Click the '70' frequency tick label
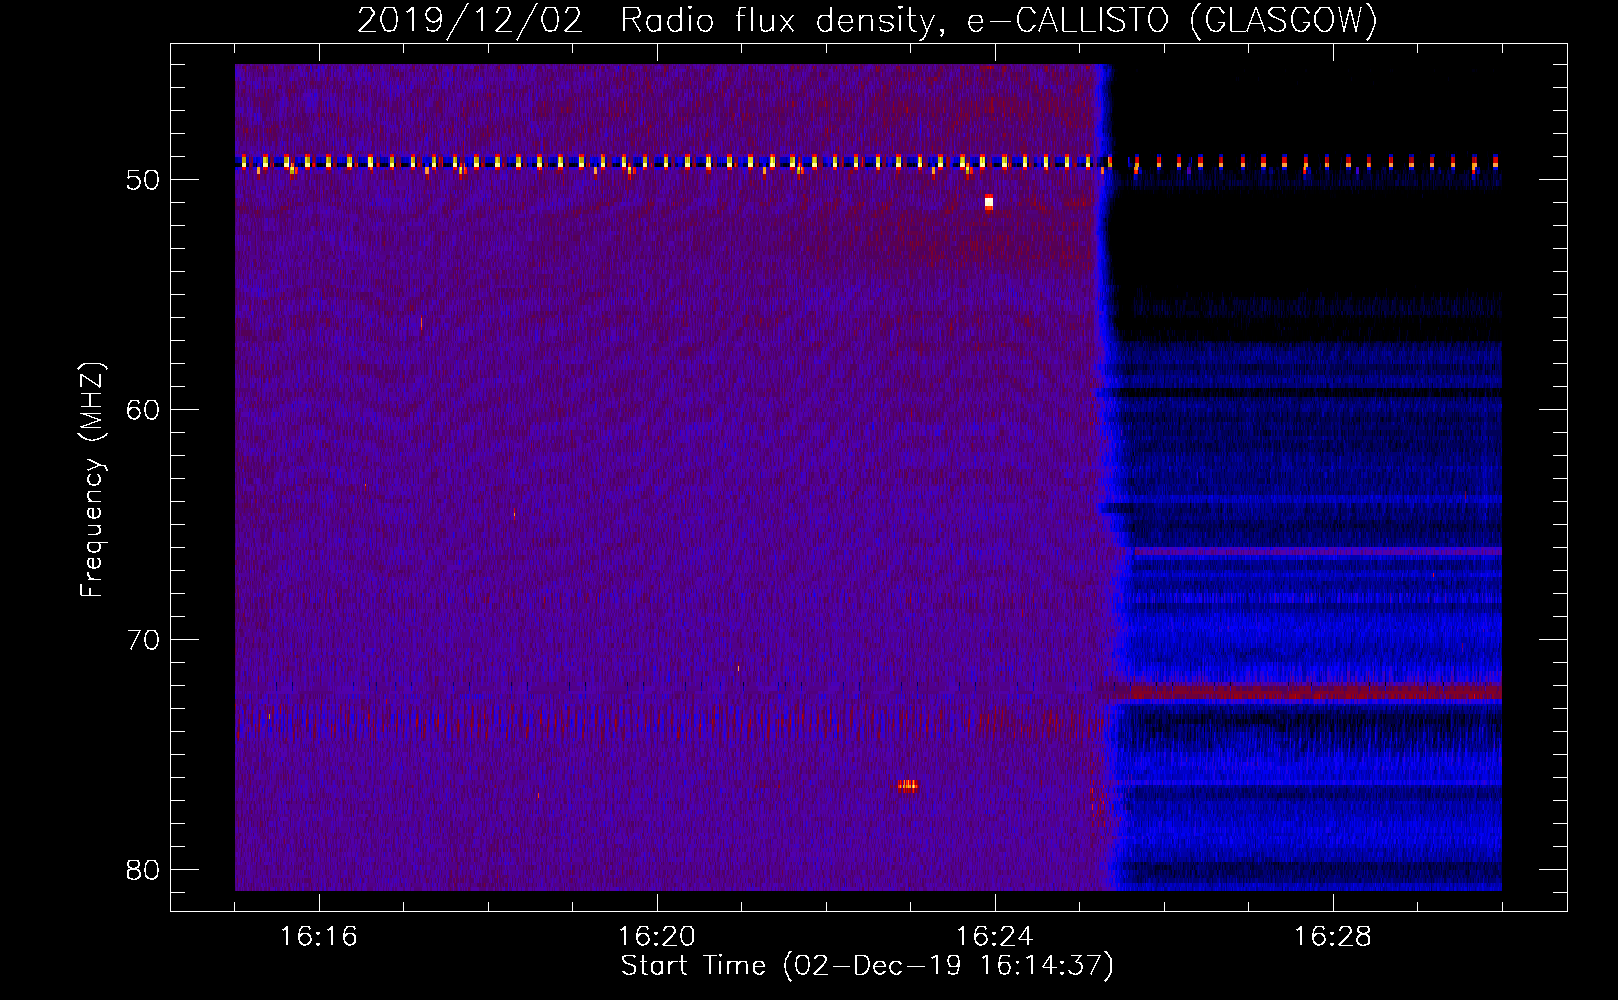This screenshot has height=1000, width=1618. tap(143, 640)
